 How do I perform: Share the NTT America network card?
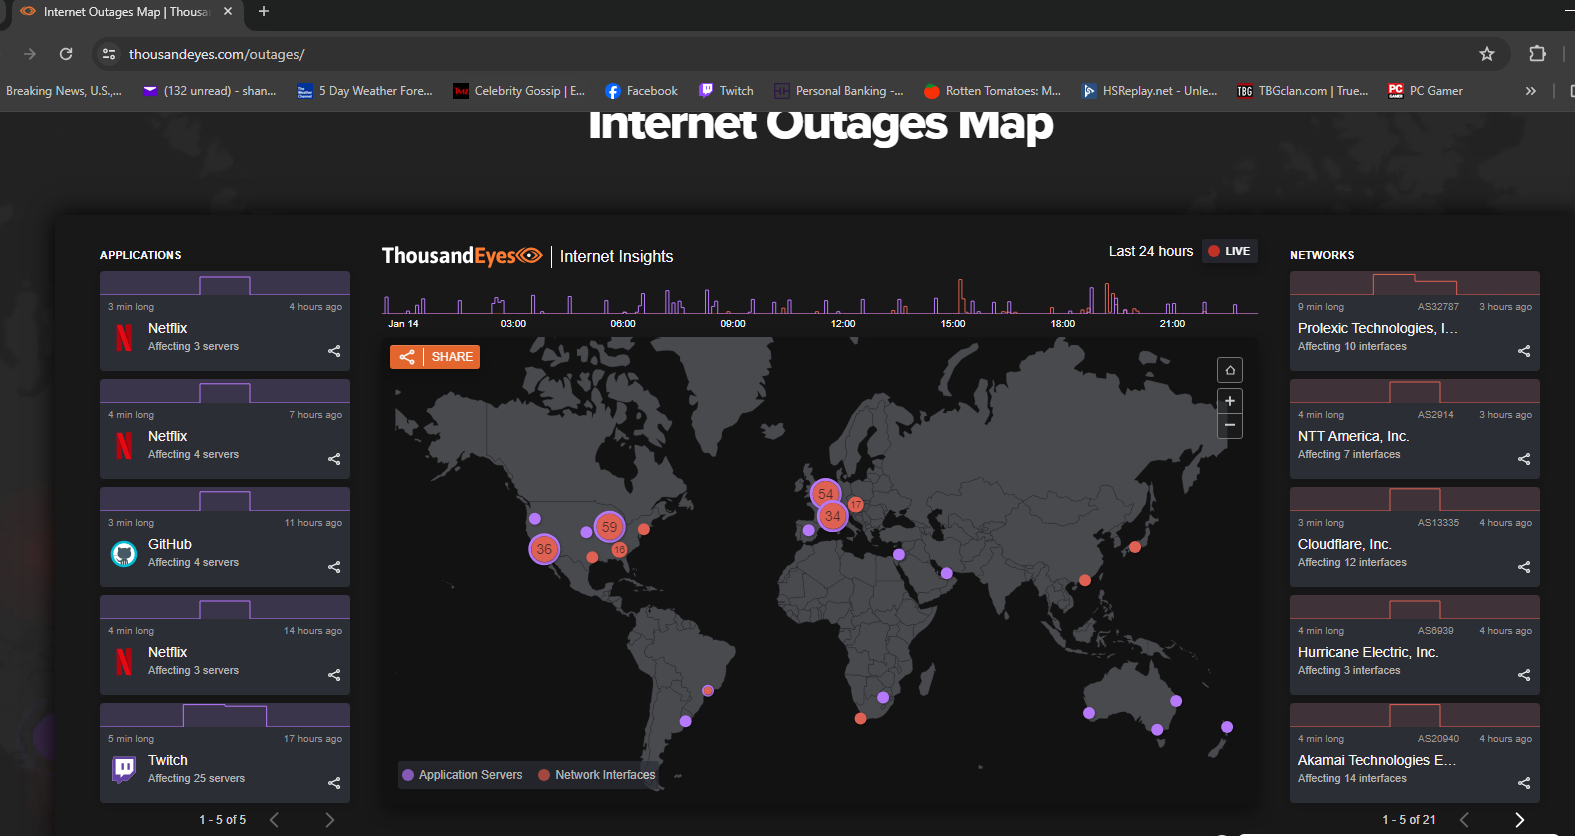tap(1524, 459)
